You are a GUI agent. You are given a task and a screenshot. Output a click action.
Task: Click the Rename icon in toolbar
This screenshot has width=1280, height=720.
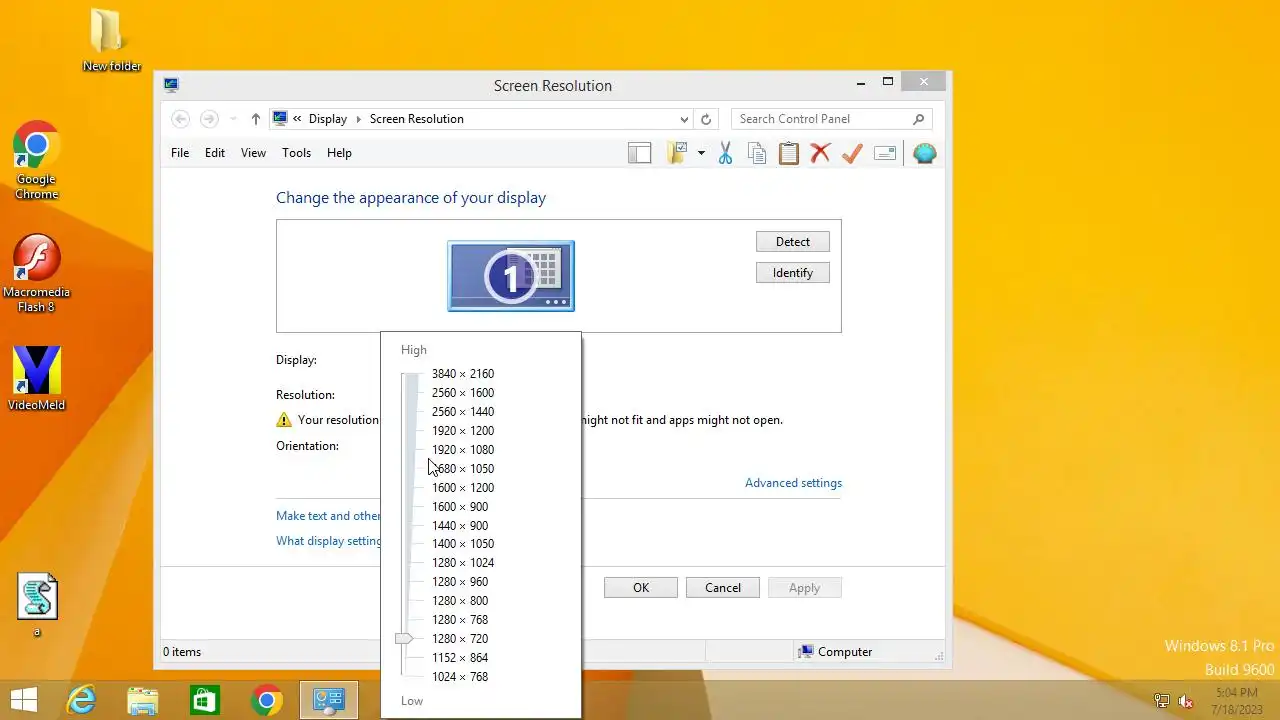884,153
